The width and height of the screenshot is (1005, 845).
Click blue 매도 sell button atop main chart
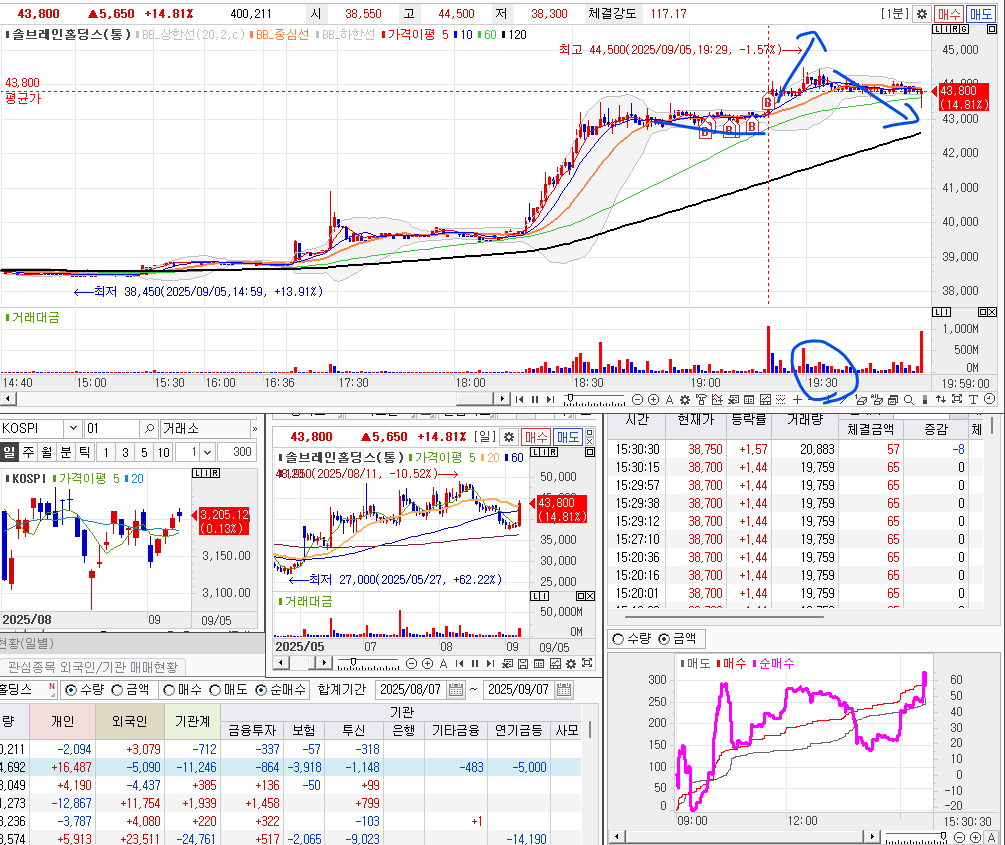tap(981, 13)
